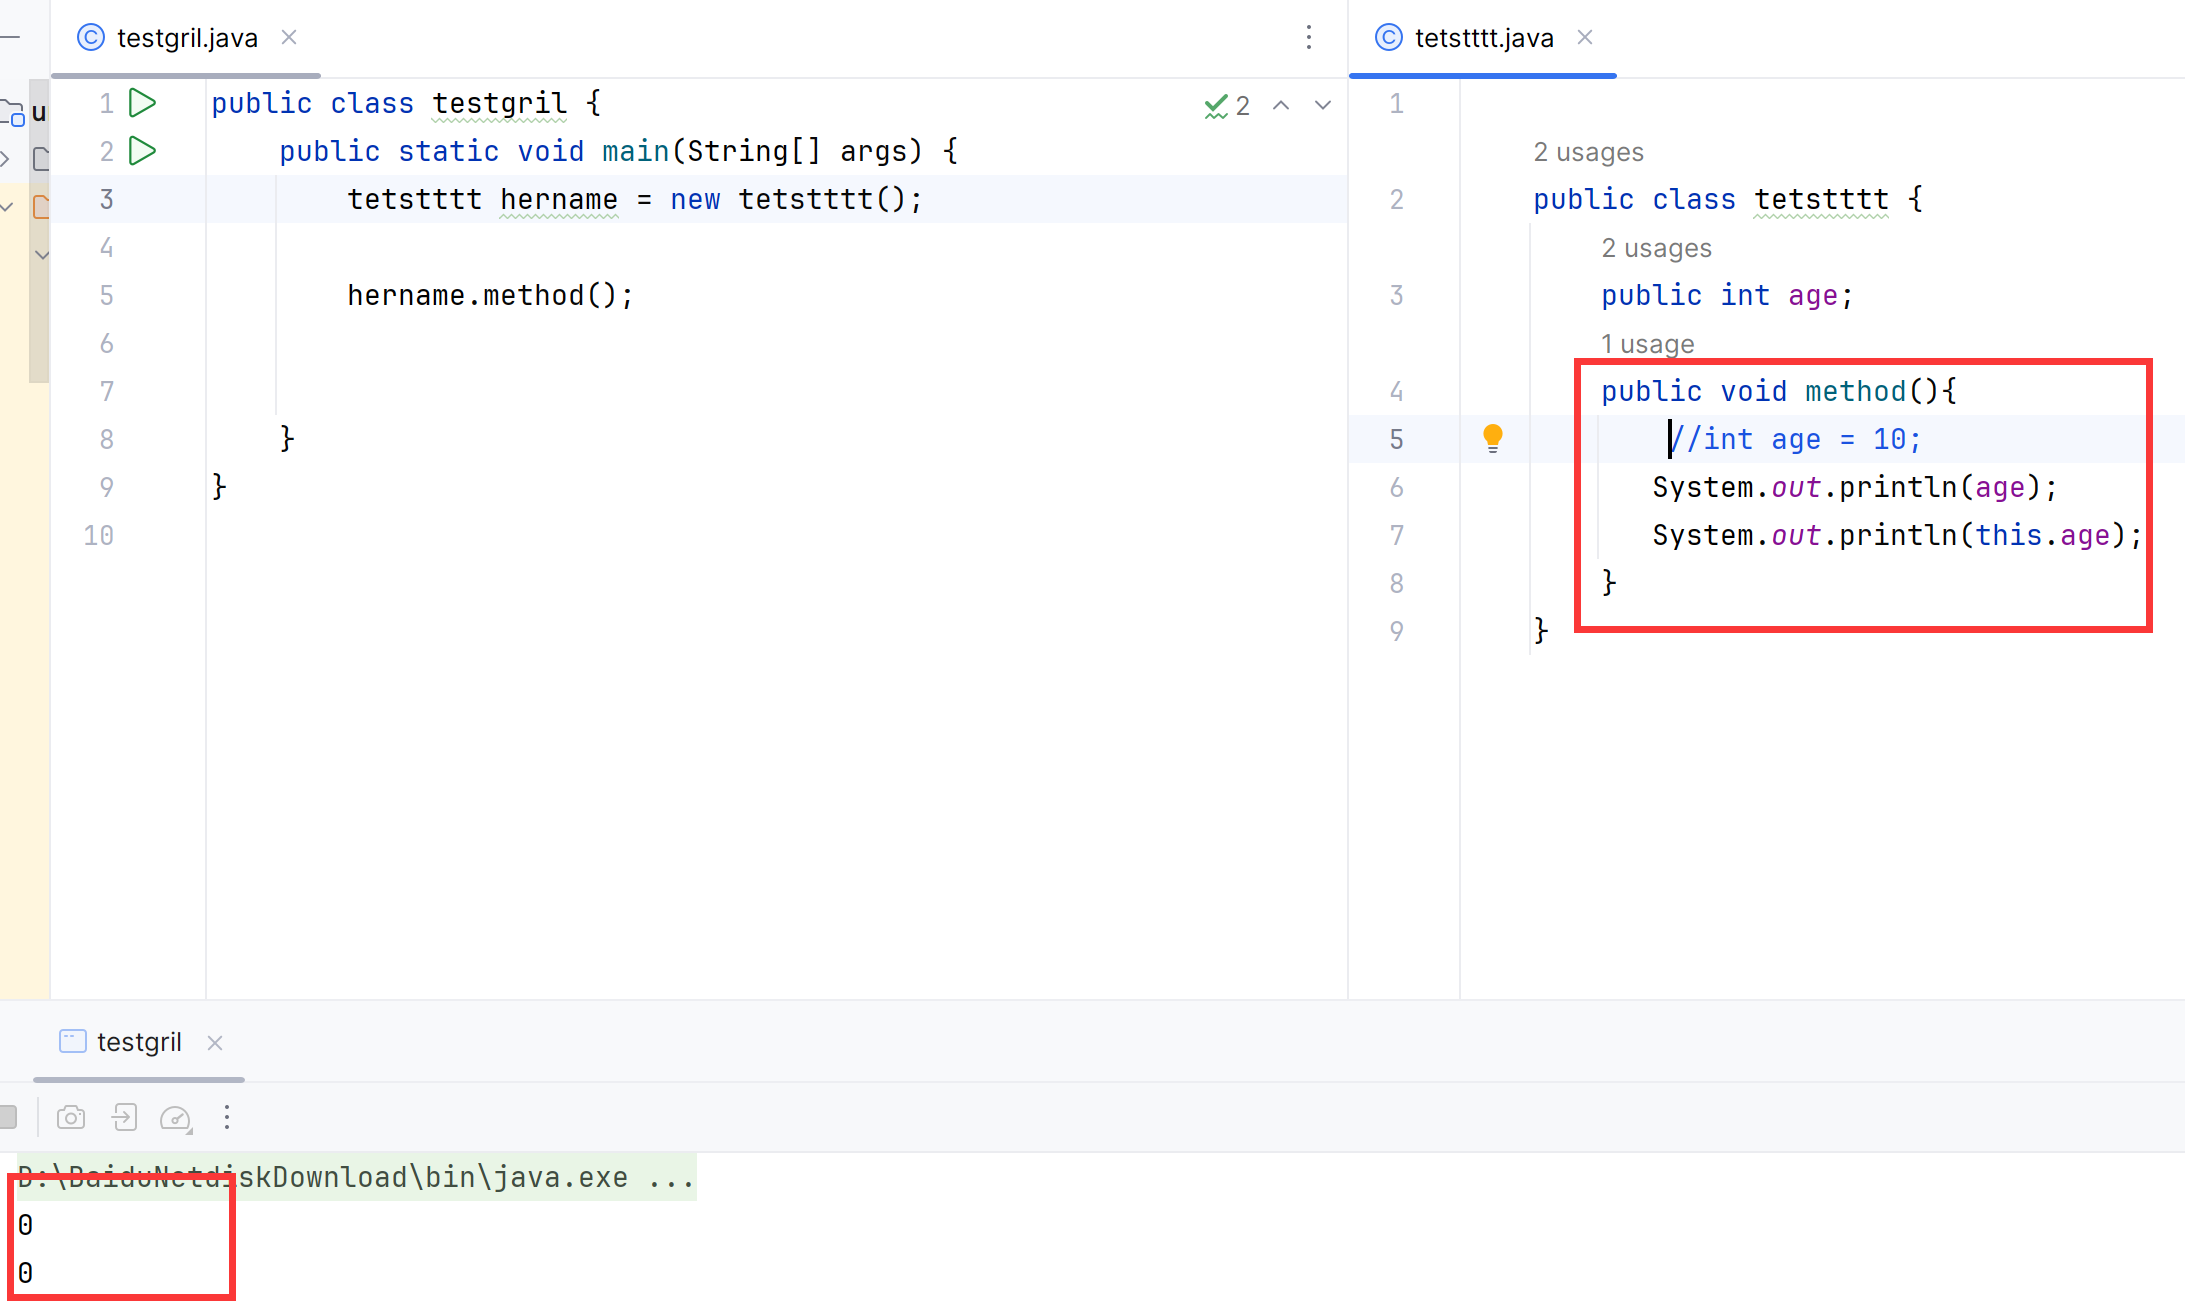
Task: Click 'System.out.println(this.age);' line
Action: point(1897,536)
